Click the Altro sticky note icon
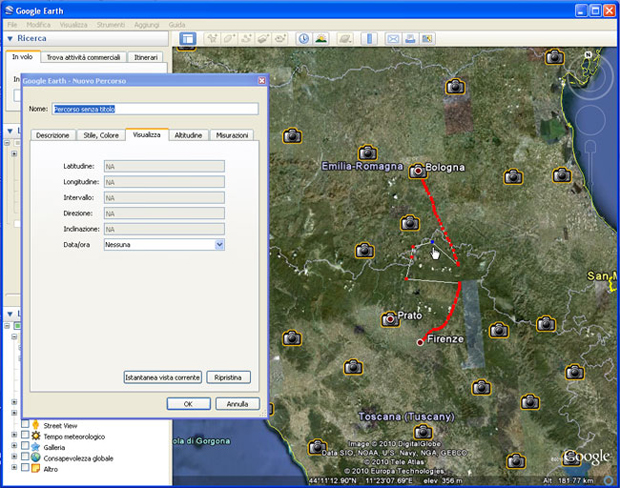Screen dimensions: 620x488 tap(36, 468)
